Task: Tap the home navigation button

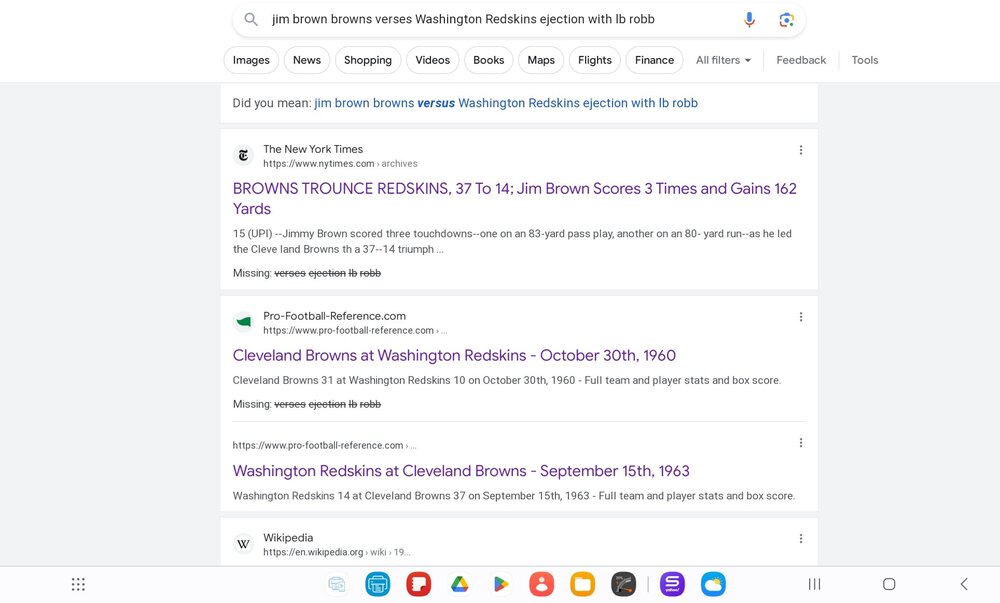Action: pyautogui.click(x=889, y=585)
